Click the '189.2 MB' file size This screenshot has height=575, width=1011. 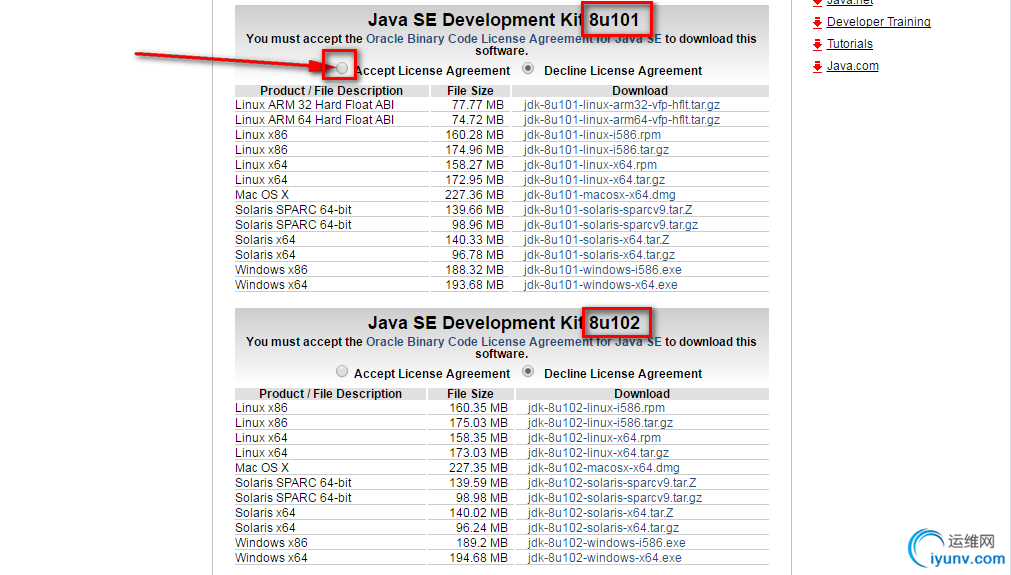tap(481, 543)
